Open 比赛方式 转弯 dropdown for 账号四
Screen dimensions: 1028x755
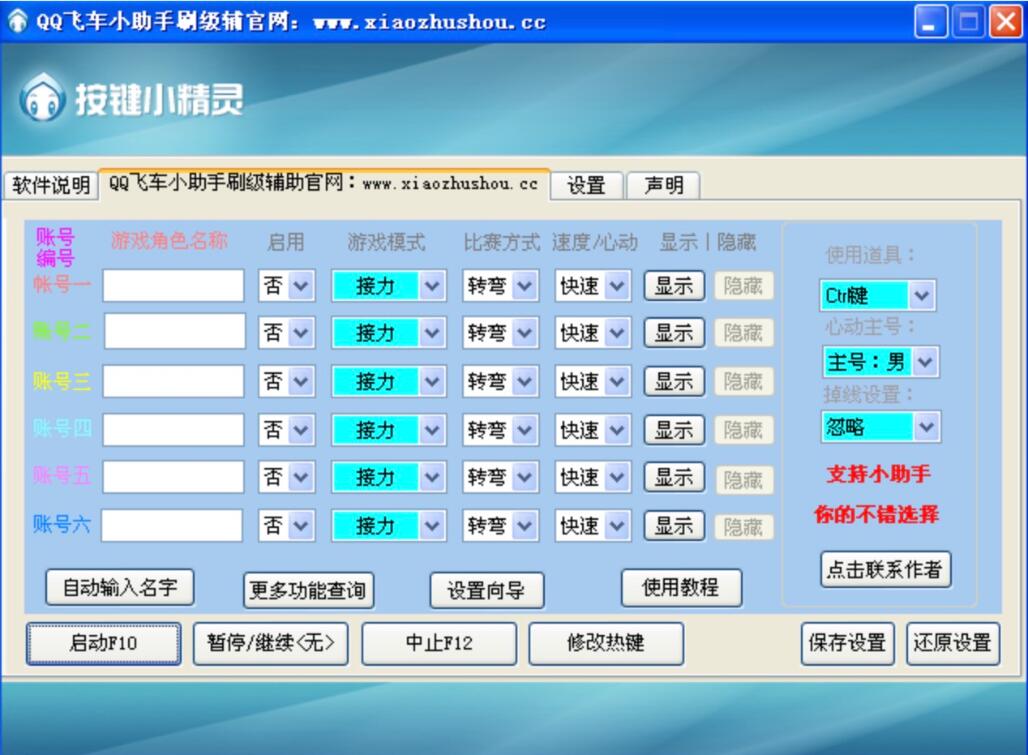(x=524, y=430)
